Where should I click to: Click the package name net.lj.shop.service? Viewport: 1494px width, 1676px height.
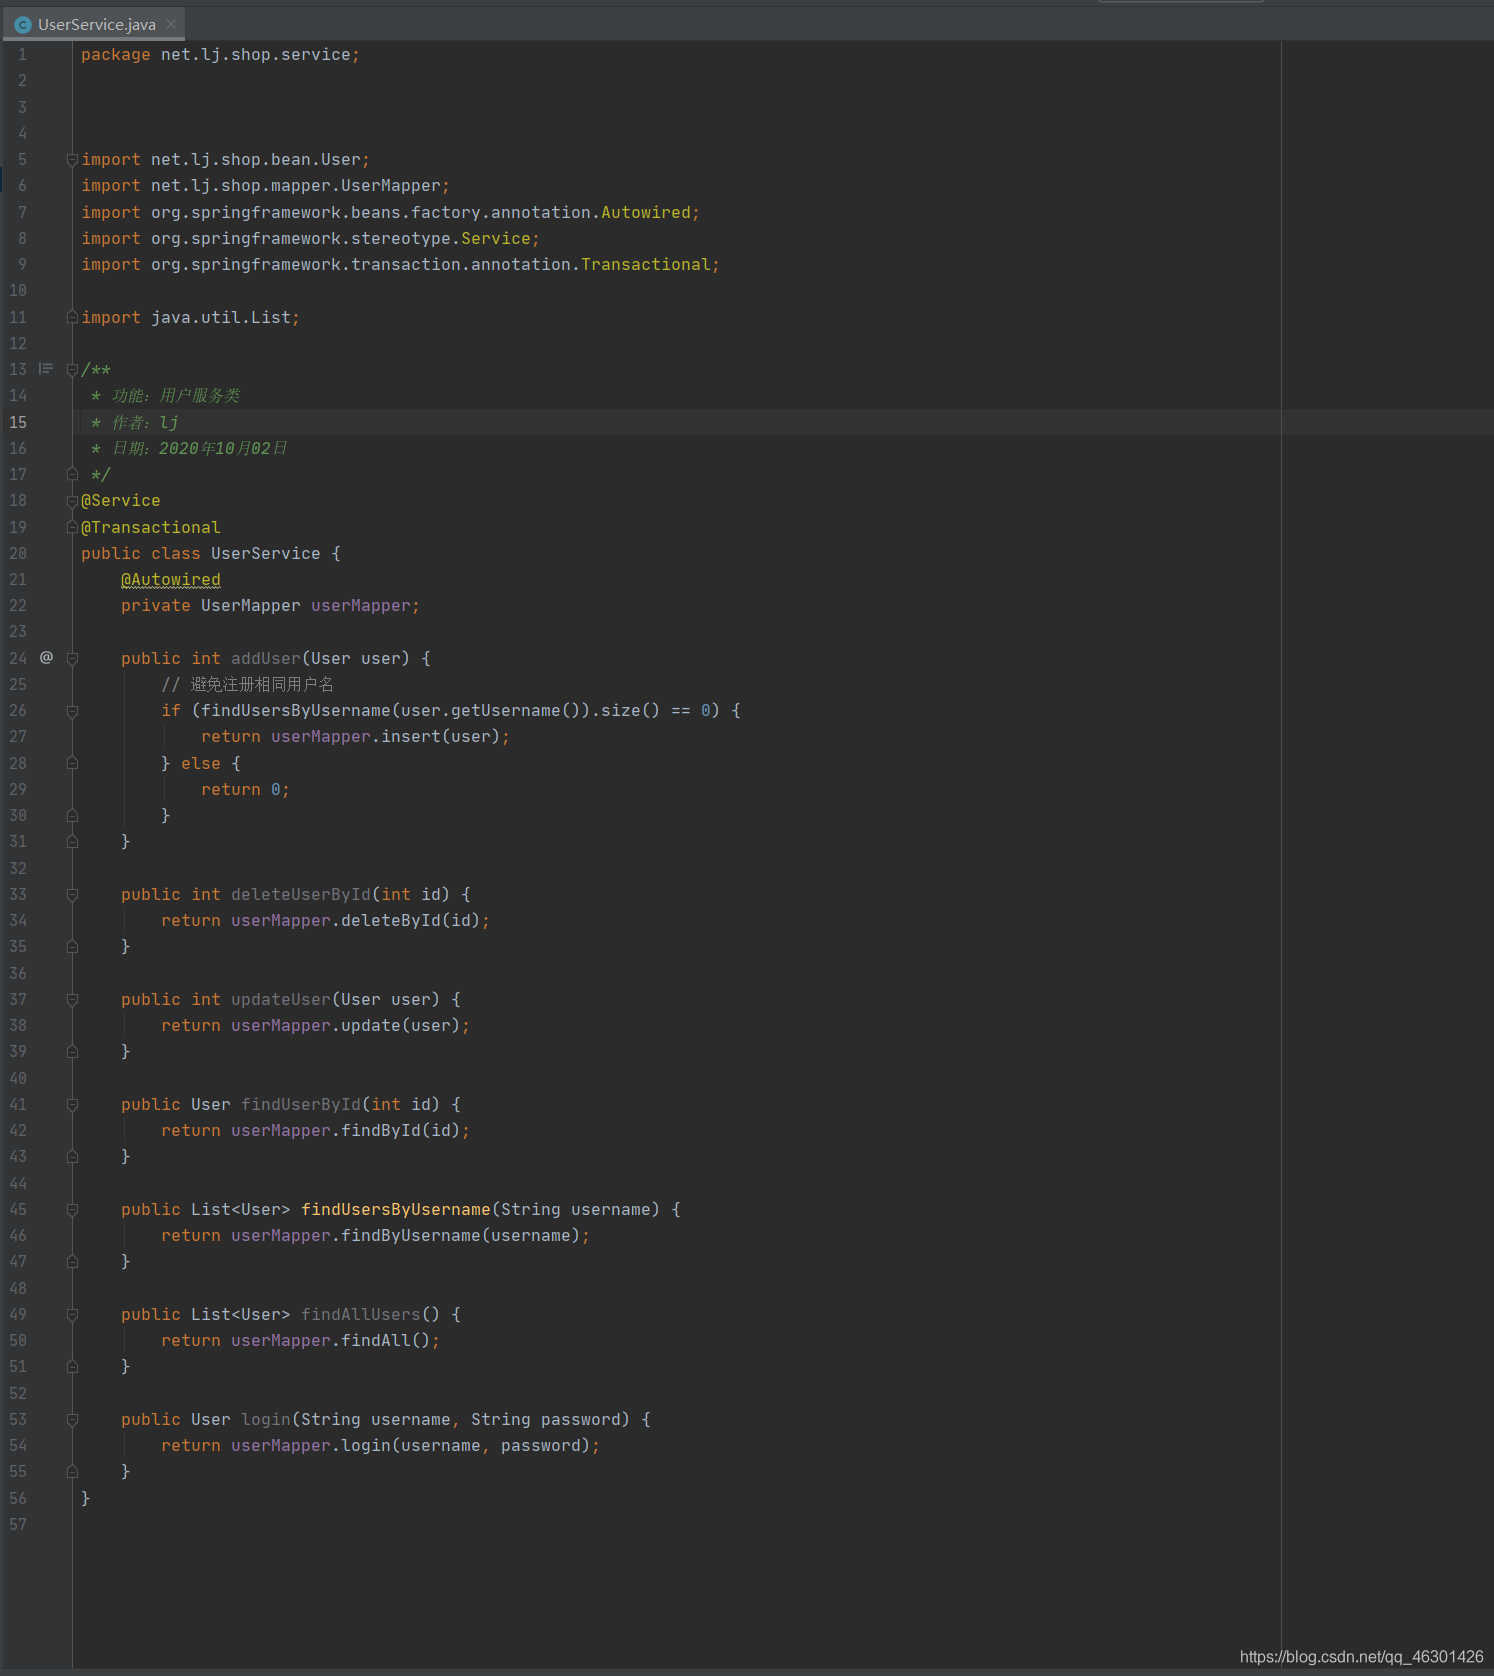tap(255, 55)
